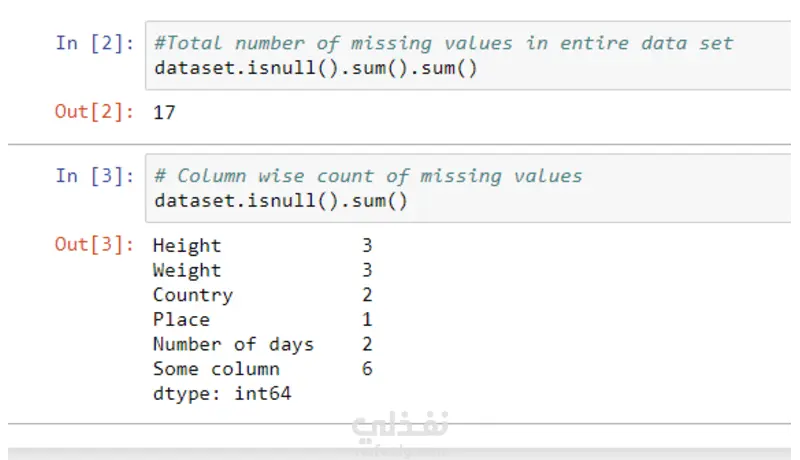Click the In [2] code cell input

[468, 56]
